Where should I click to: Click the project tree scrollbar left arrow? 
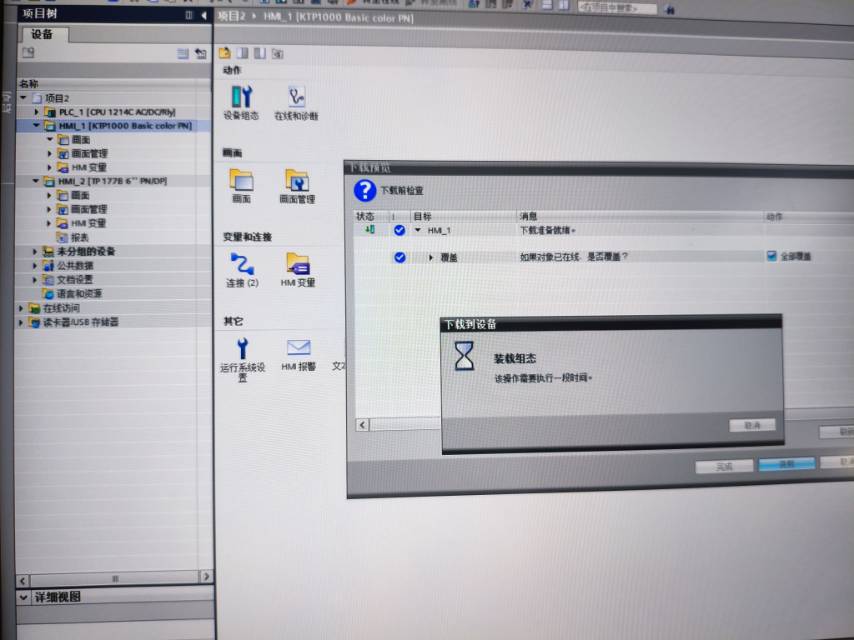tap(23, 580)
